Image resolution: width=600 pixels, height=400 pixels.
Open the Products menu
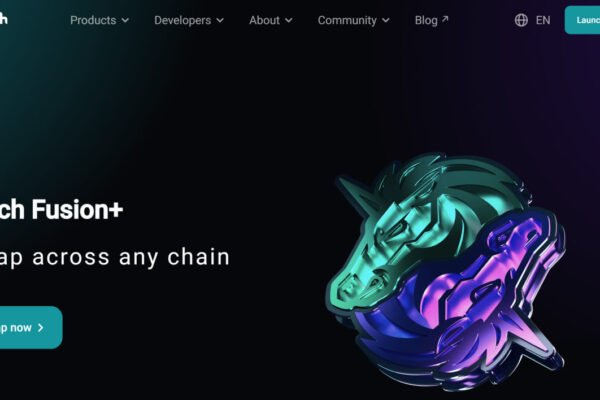[x=99, y=20]
